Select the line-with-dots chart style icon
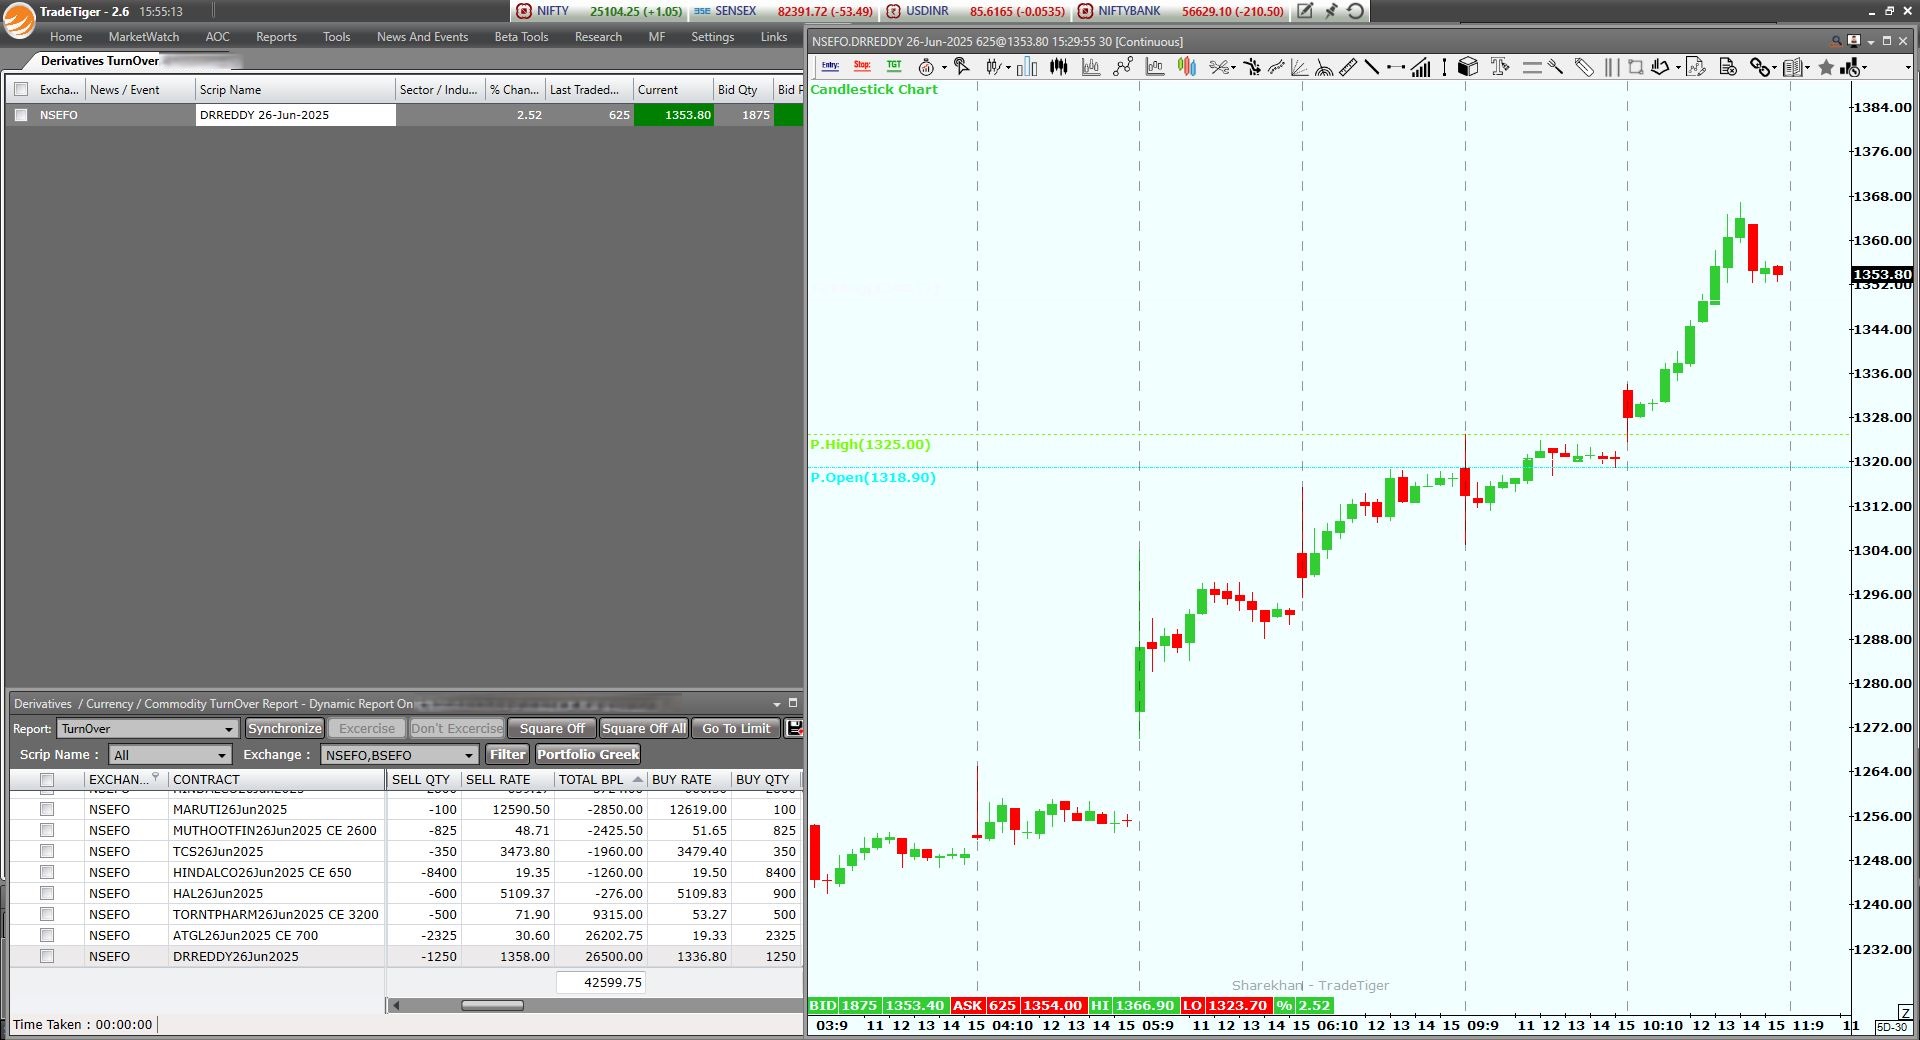Image resolution: width=1920 pixels, height=1040 pixels. coord(1123,67)
